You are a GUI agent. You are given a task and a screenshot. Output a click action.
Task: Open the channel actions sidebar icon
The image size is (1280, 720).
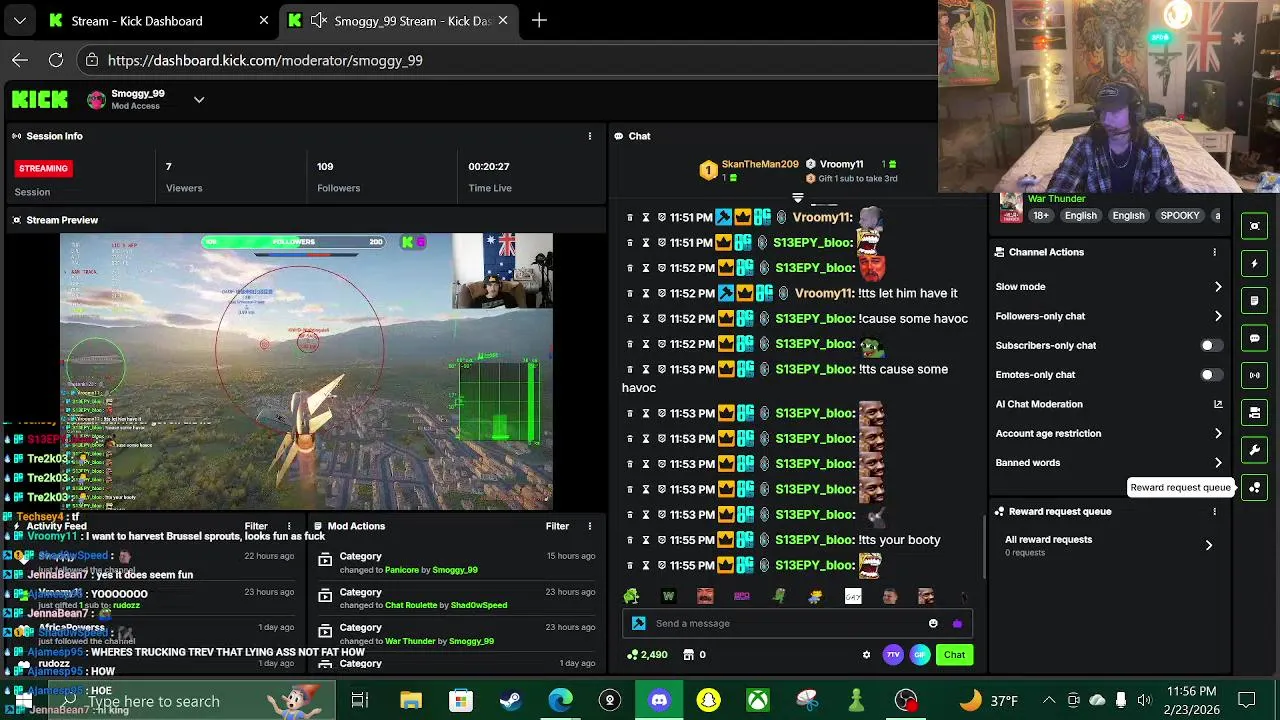[1255, 412]
